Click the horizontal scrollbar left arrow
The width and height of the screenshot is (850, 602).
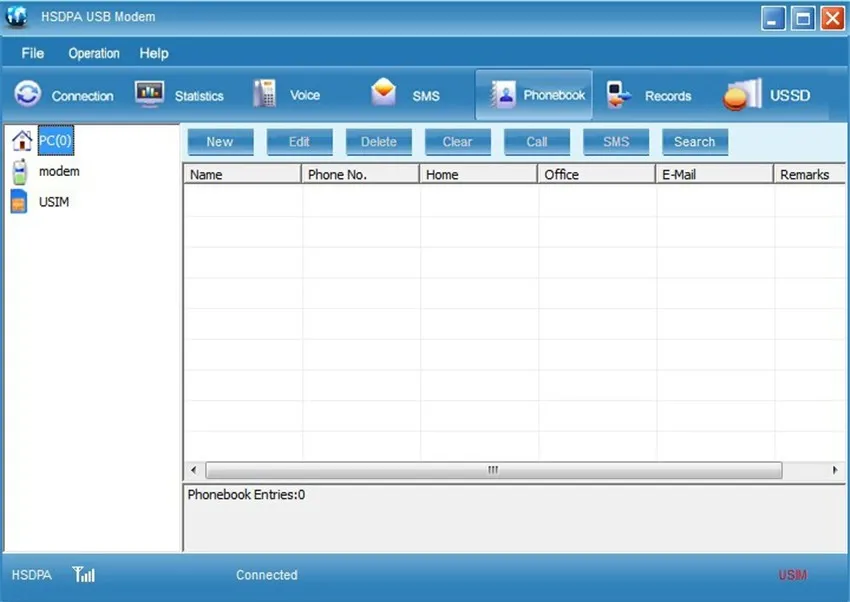click(194, 470)
